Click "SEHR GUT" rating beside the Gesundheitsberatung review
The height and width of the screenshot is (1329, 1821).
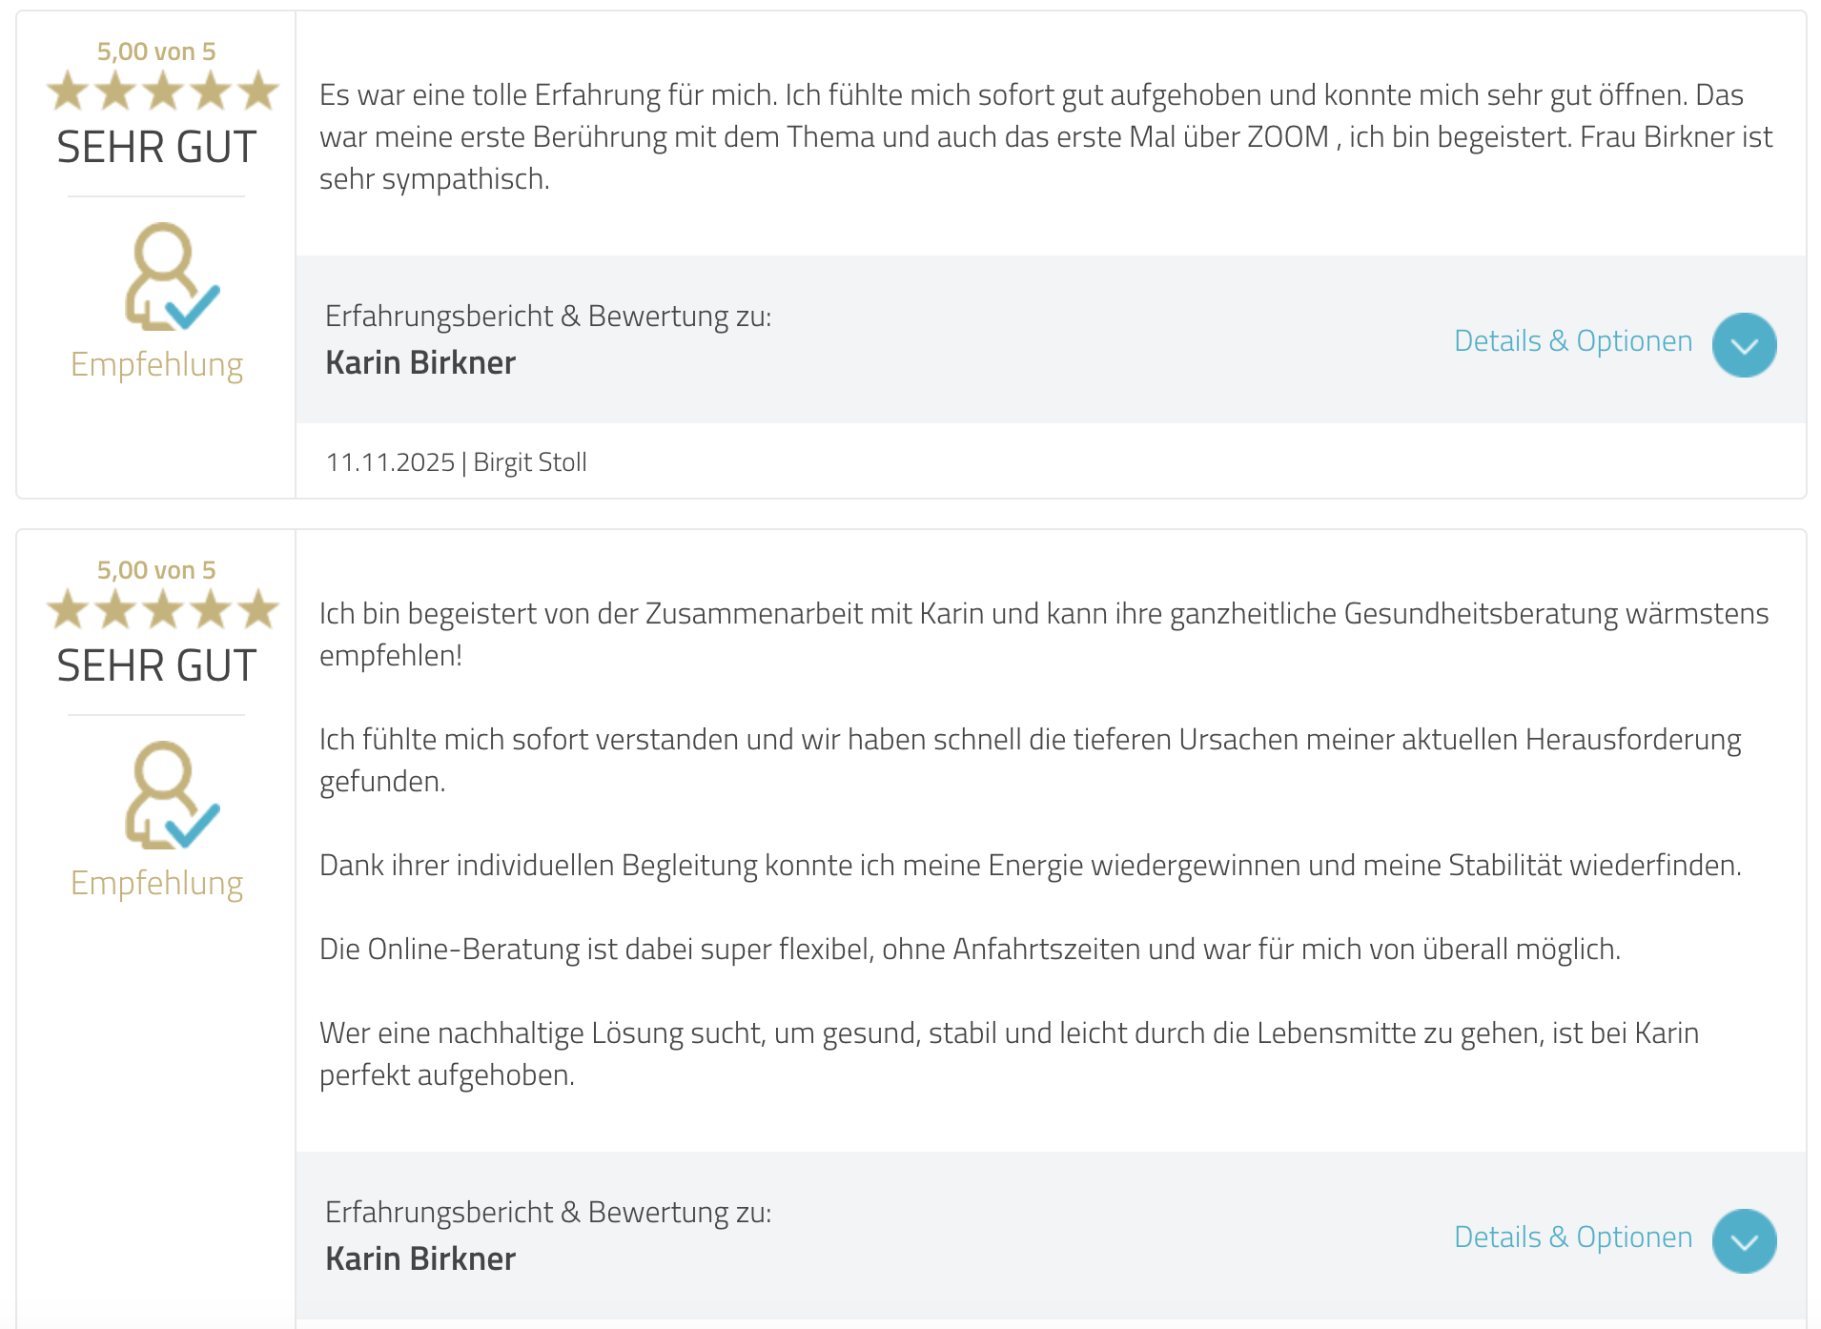(x=157, y=666)
